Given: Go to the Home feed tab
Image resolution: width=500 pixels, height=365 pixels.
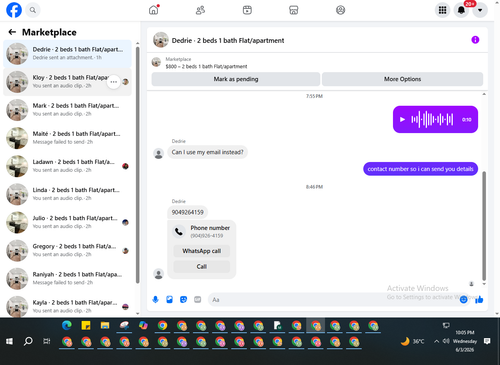Looking at the screenshot, I should (154, 10).
